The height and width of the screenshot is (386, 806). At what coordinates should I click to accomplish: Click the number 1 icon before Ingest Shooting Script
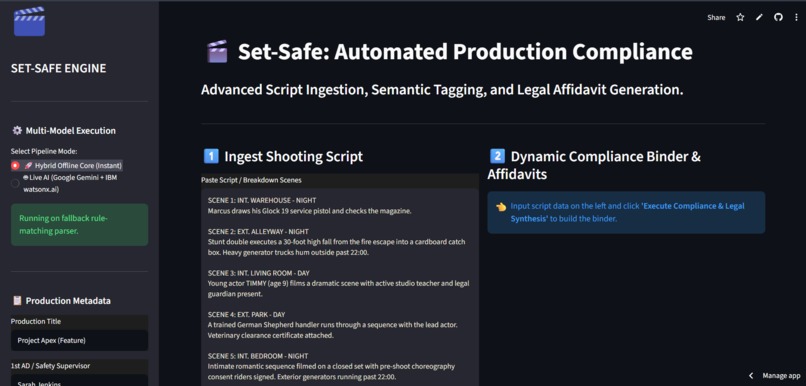[211, 156]
